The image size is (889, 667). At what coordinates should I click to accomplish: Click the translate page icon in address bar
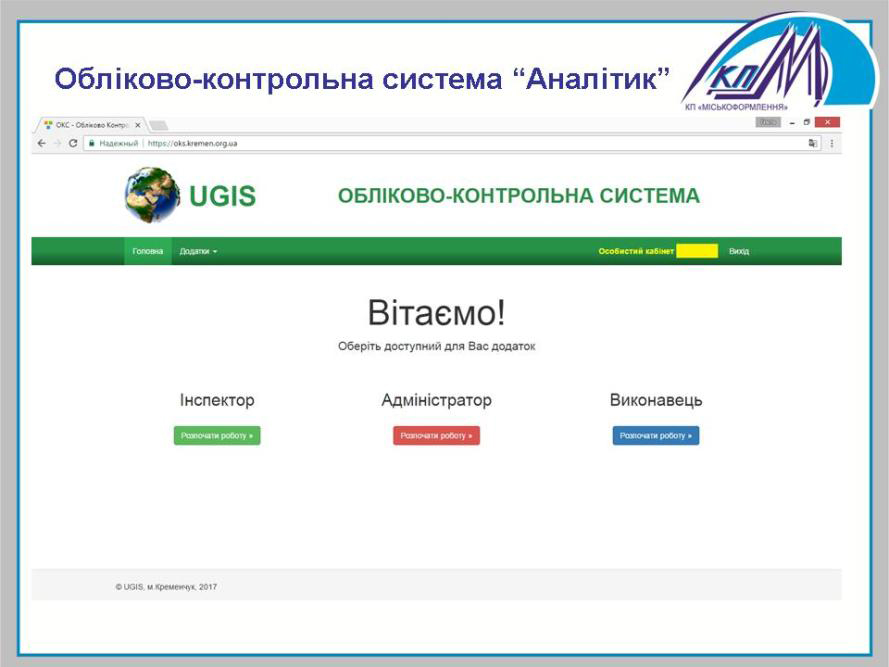(813, 143)
